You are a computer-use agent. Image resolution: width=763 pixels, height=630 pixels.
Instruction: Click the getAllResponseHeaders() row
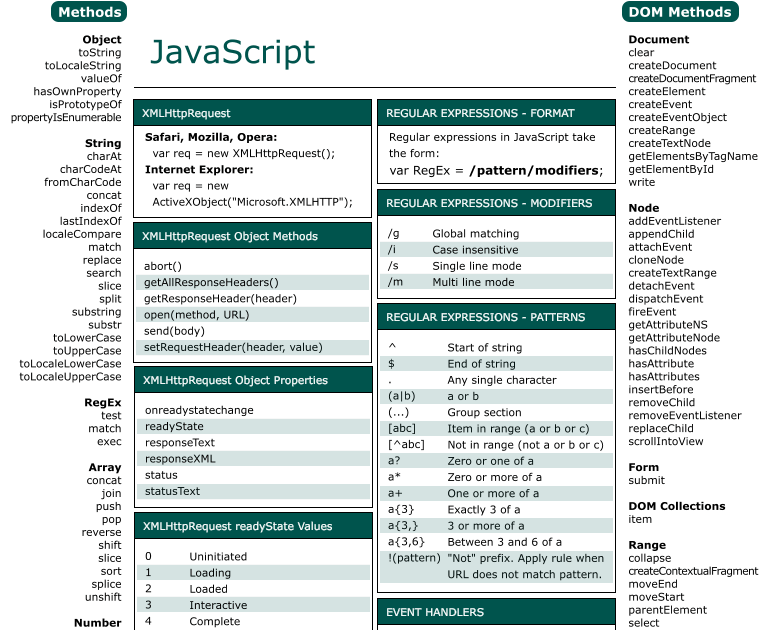[253, 282]
